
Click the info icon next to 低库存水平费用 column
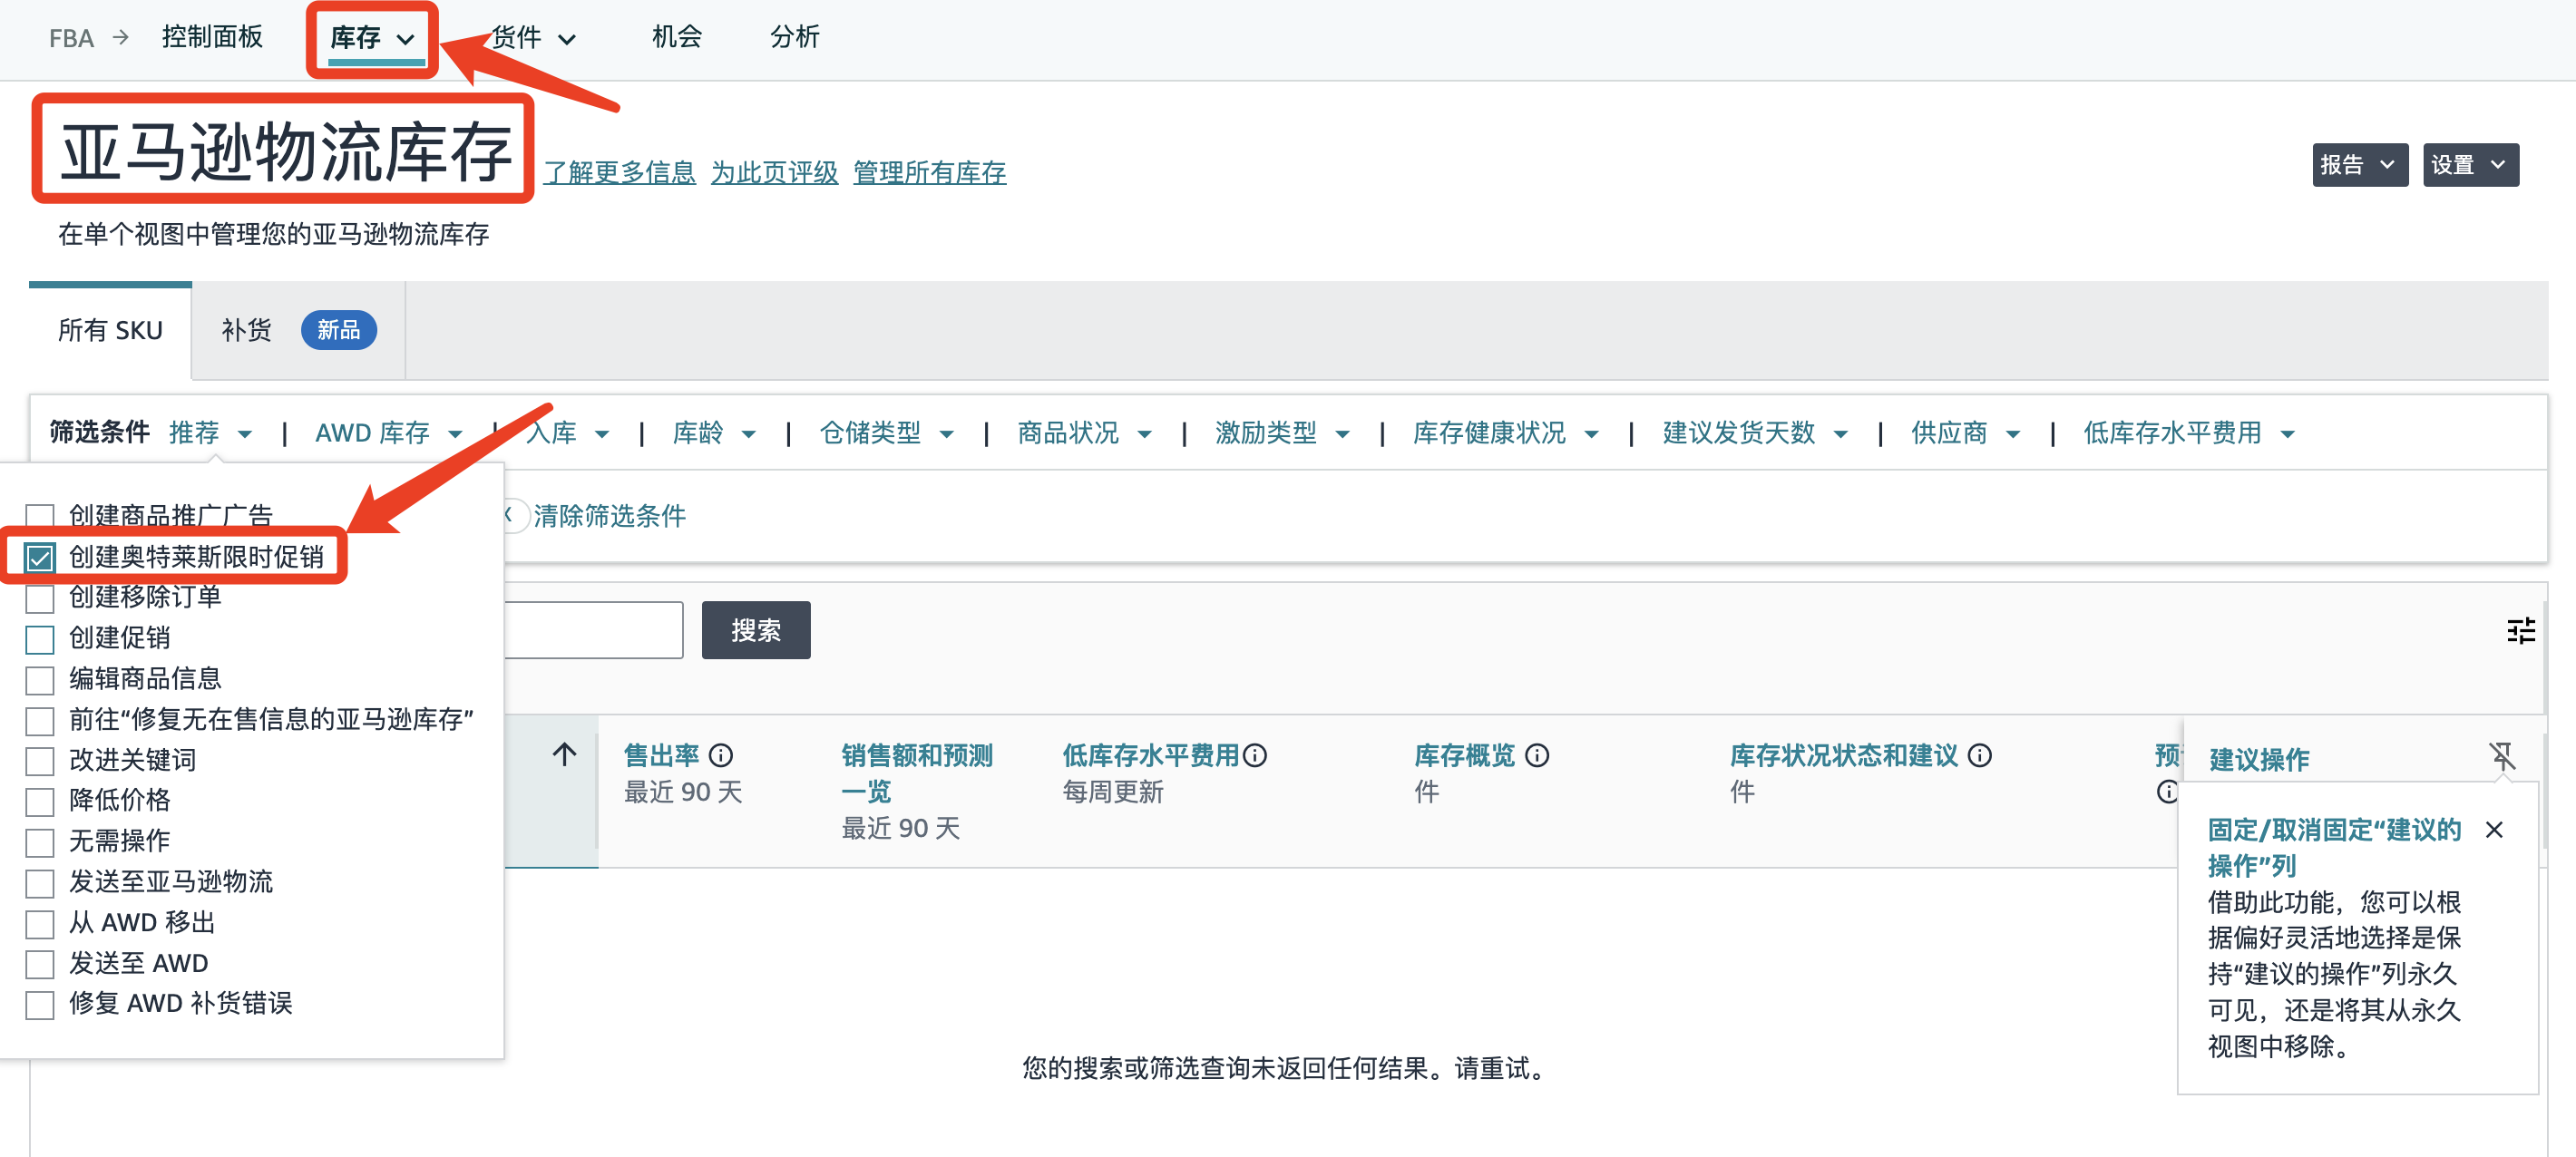(1255, 755)
